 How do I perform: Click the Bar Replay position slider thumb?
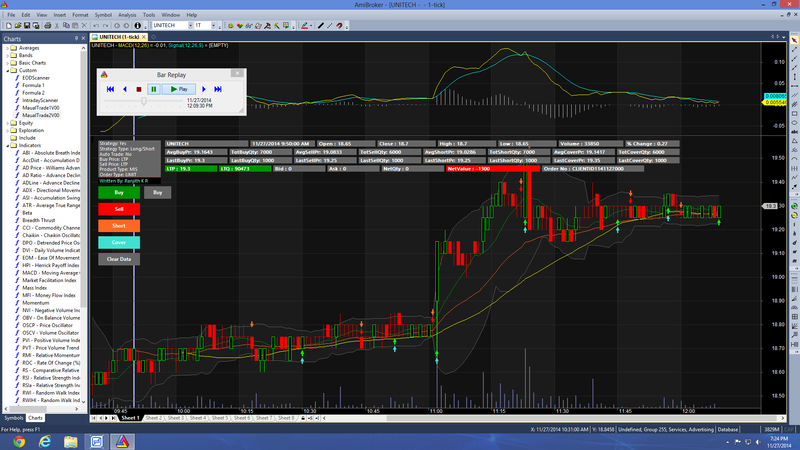pos(144,101)
